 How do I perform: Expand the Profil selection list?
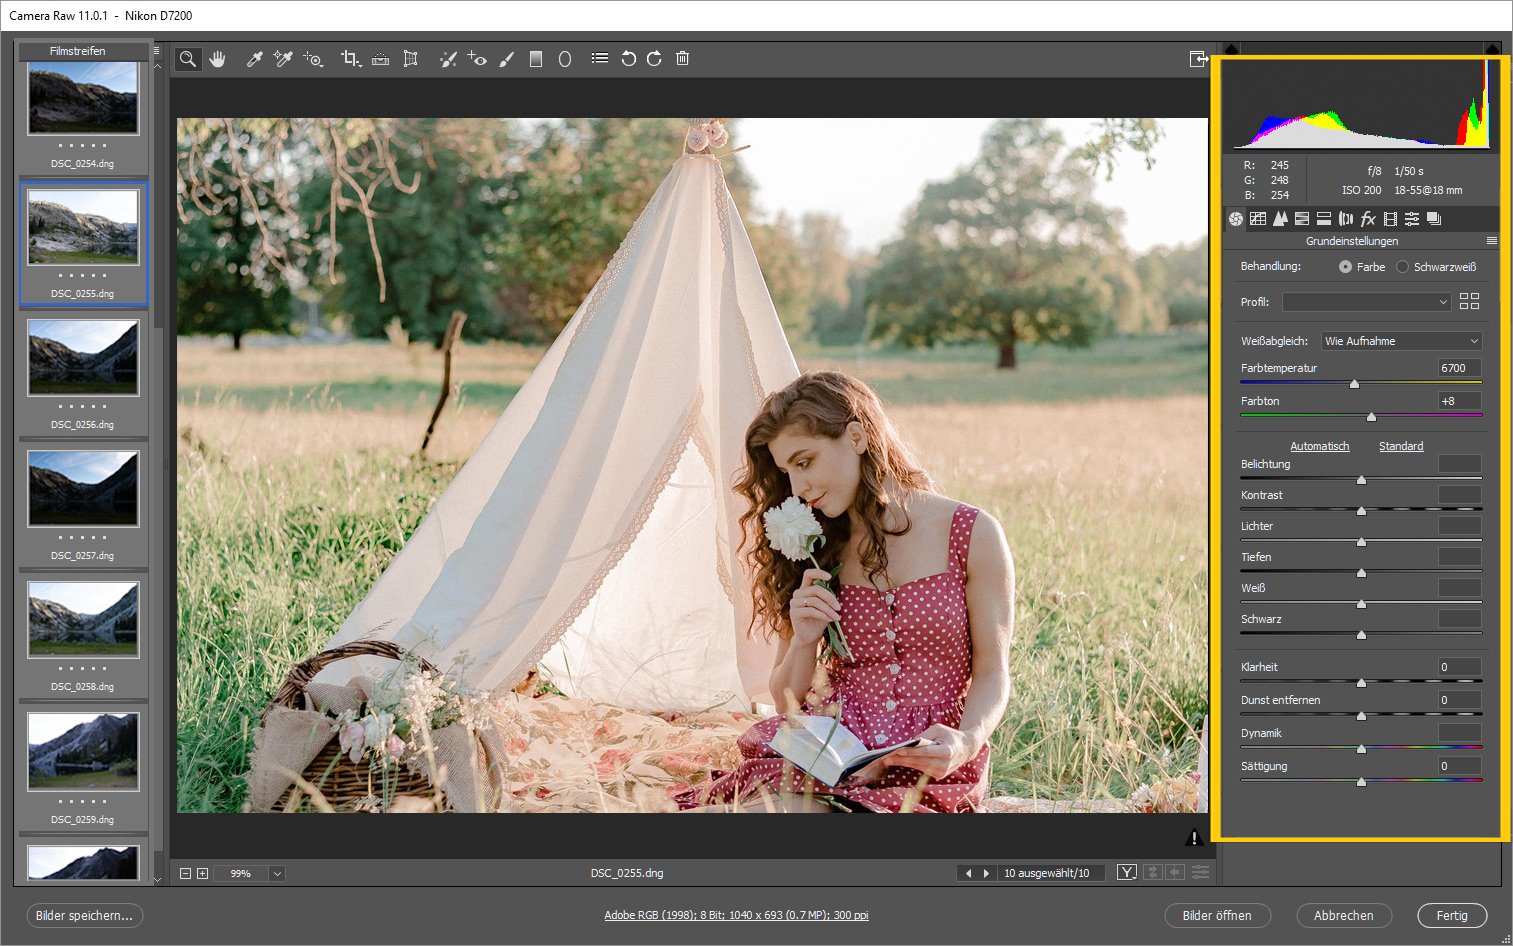pyautogui.click(x=1366, y=301)
